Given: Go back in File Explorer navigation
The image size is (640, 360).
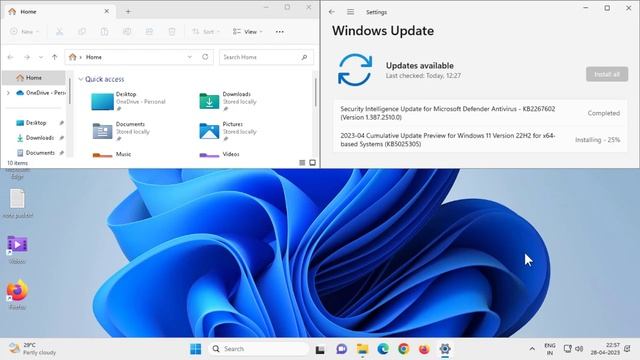Looking at the screenshot, I should (x=11, y=57).
